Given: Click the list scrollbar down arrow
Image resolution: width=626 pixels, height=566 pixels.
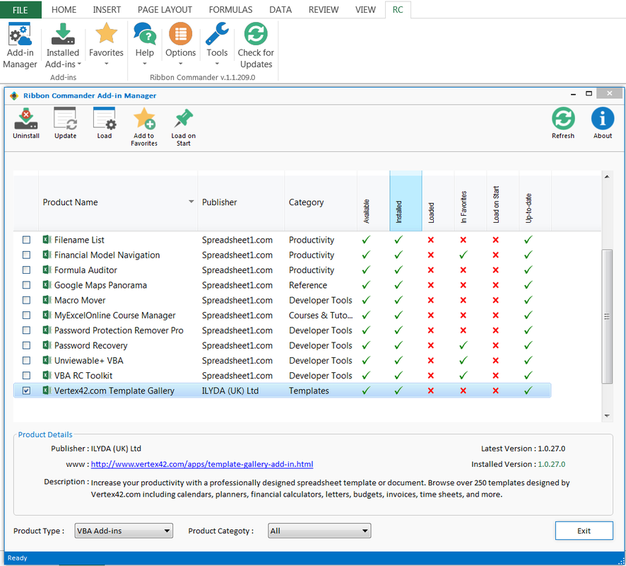Looking at the screenshot, I should pyautogui.click(x=607, y=416).
